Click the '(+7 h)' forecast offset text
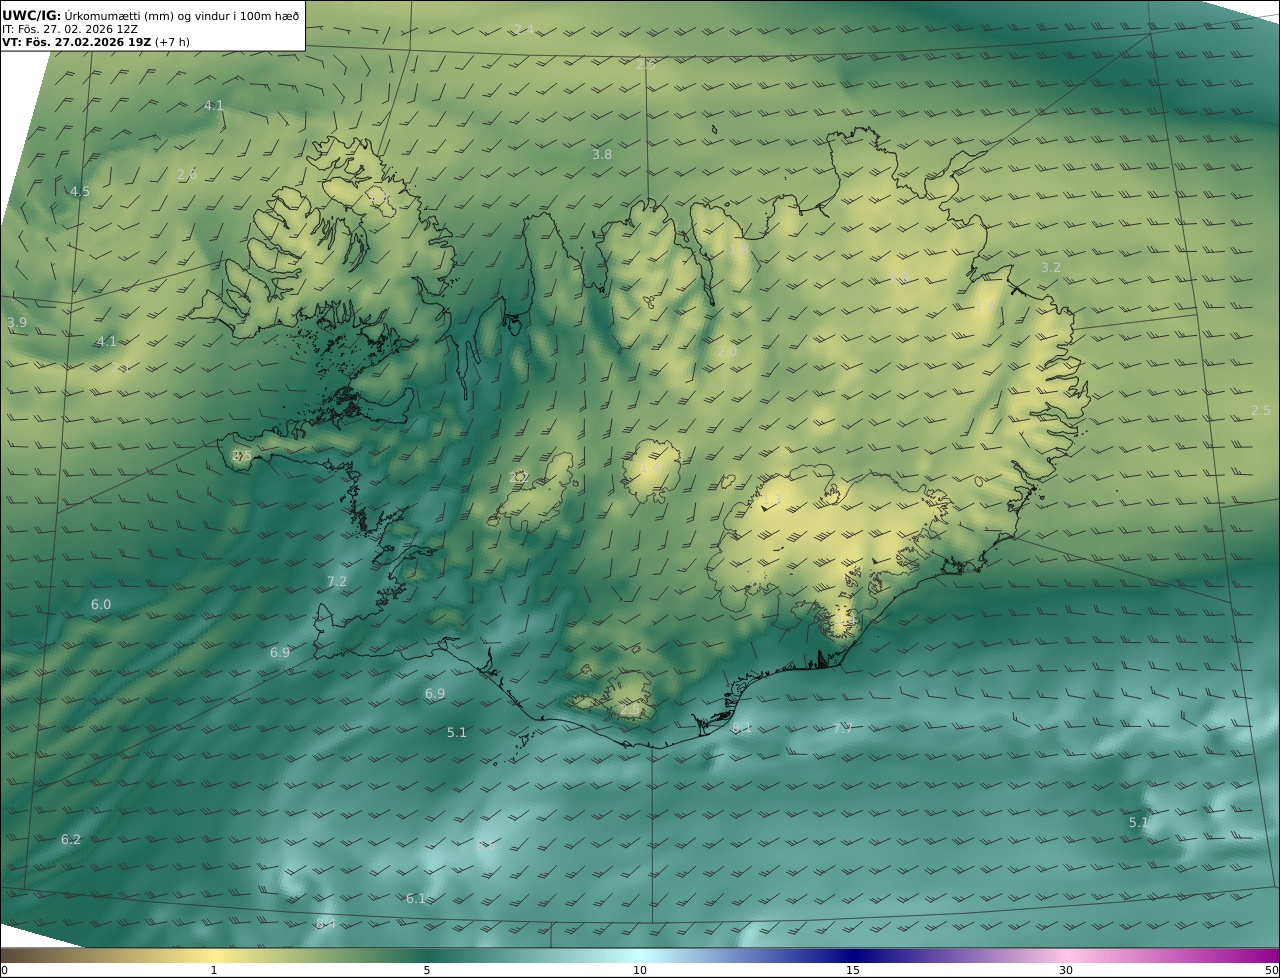 pyautogui.click(x=172, y=42)
